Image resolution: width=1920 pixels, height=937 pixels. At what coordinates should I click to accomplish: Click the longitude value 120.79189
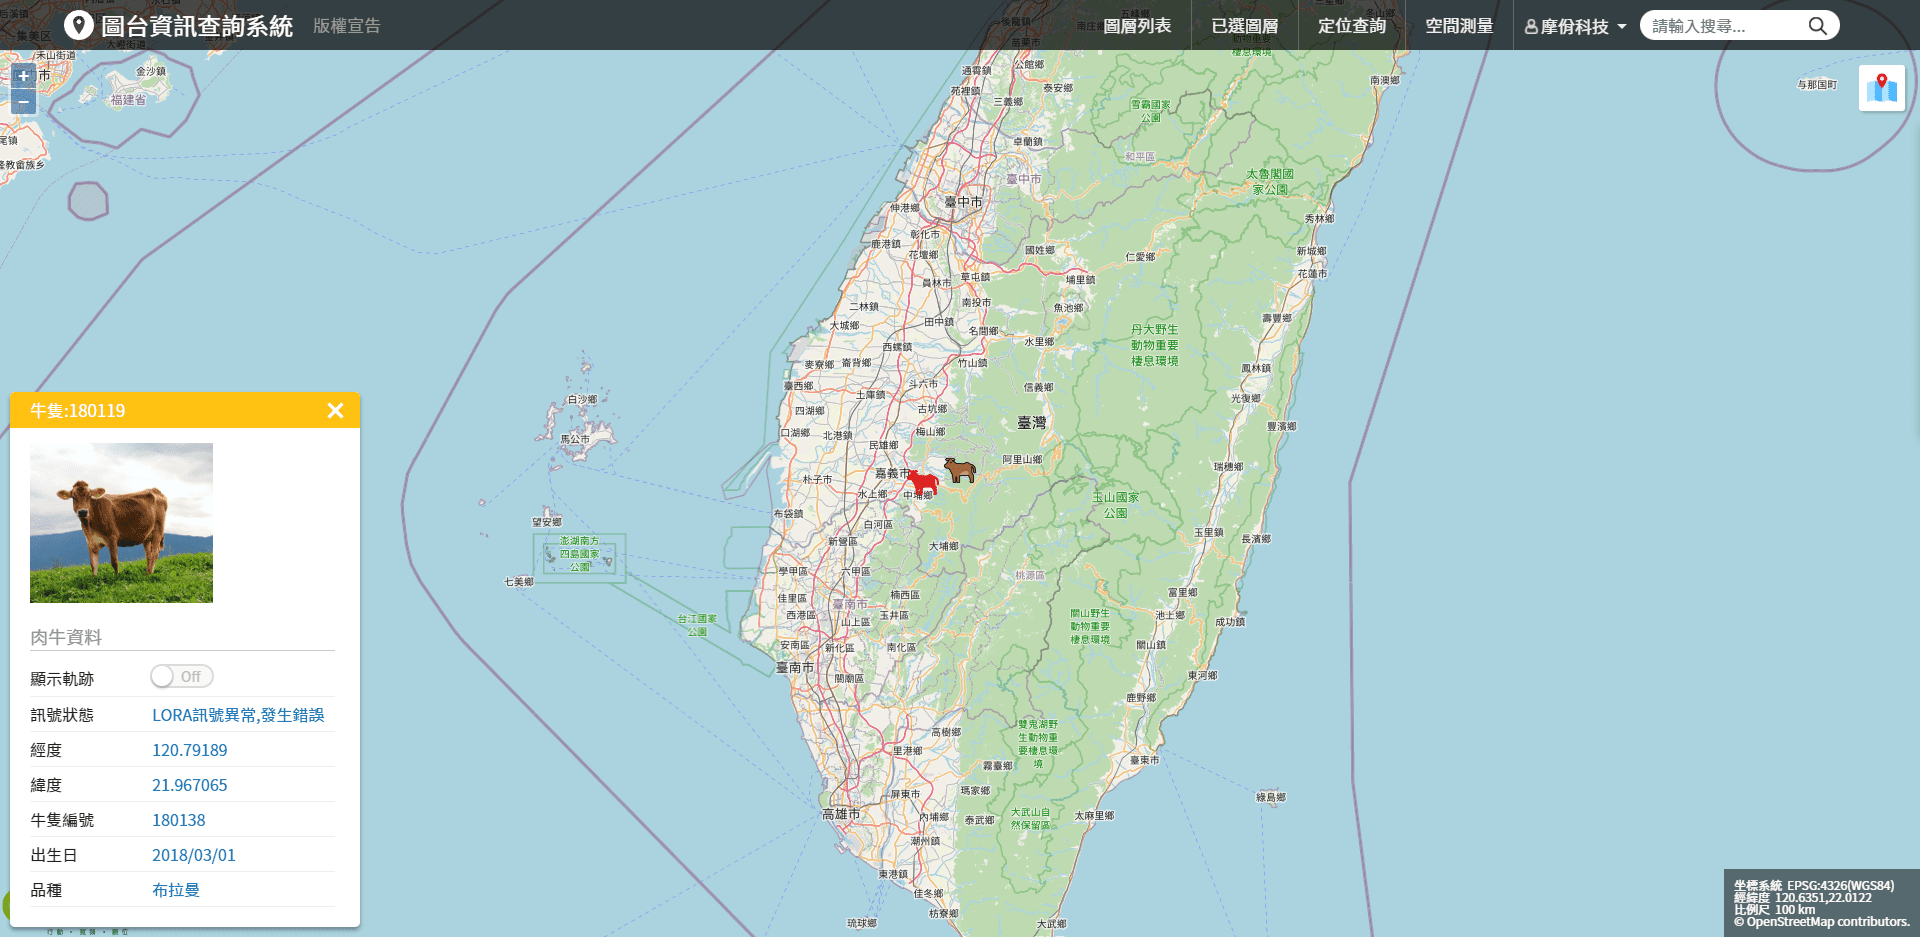point(189,750)
